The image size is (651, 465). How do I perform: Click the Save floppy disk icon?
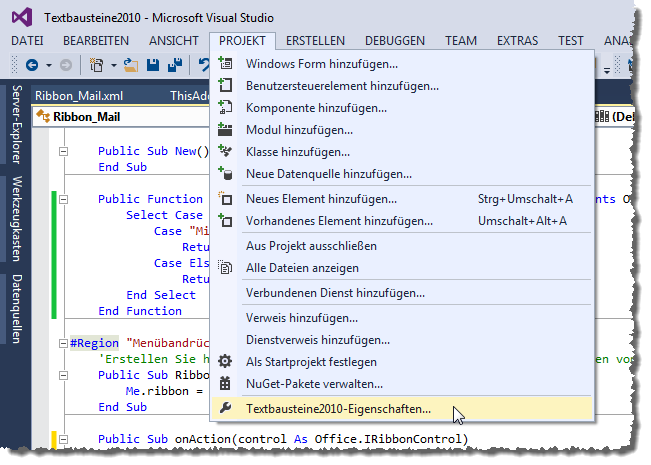pyautogui.click(x=152, y=65)
